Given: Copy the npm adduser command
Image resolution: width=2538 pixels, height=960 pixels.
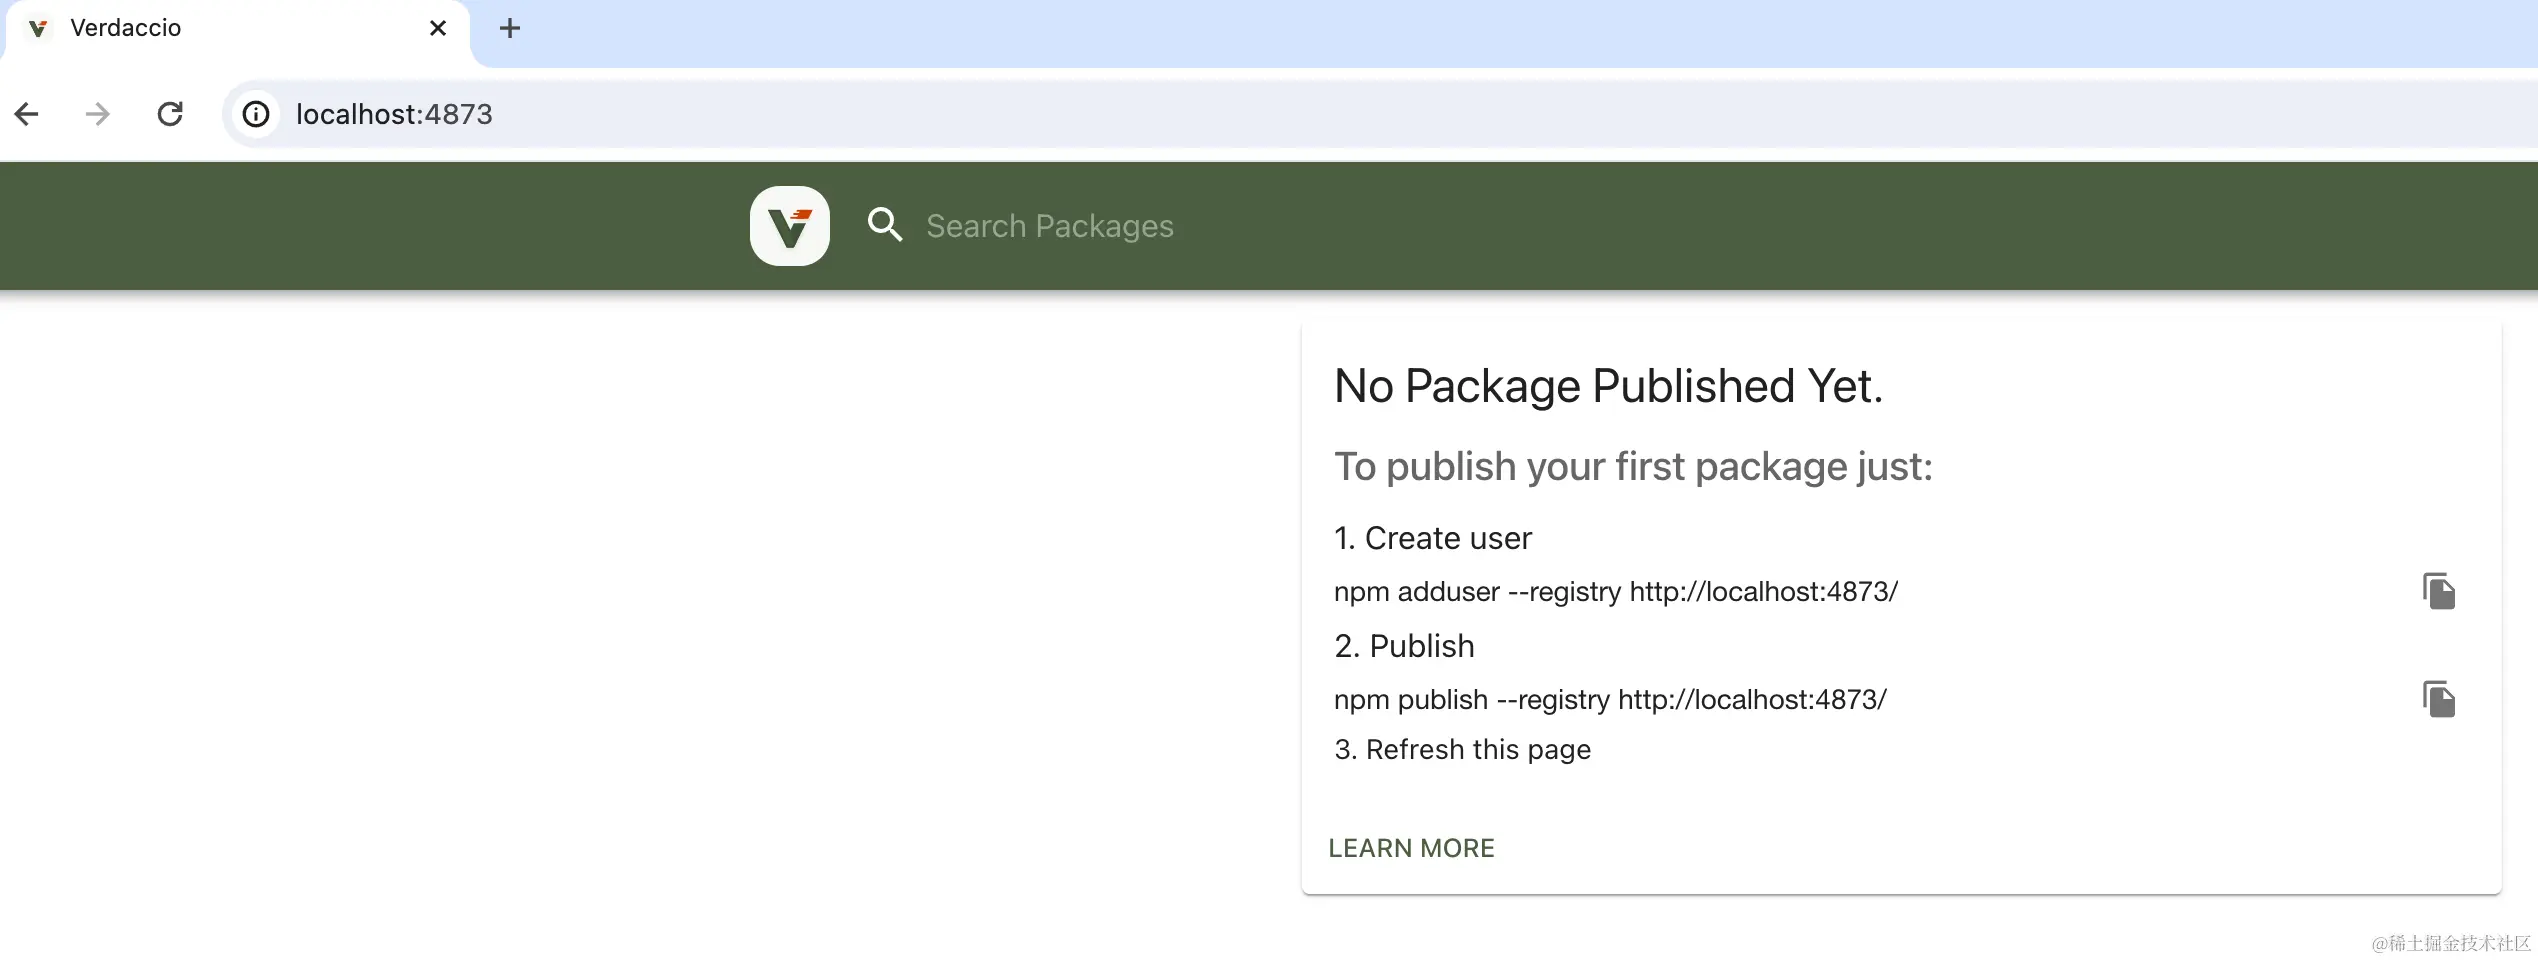Looking at the screenshot, I should [x=2438, y=591].
